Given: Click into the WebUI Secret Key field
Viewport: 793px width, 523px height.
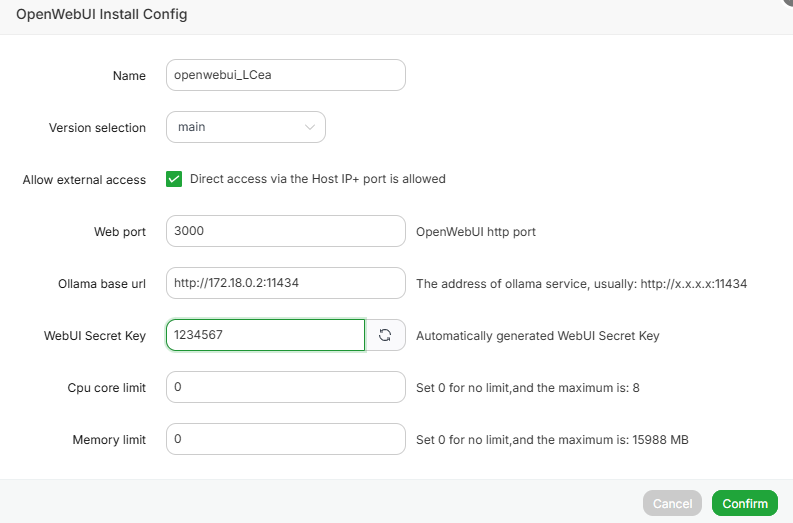Looking at the screenshot, I should (x=266, y=335).
